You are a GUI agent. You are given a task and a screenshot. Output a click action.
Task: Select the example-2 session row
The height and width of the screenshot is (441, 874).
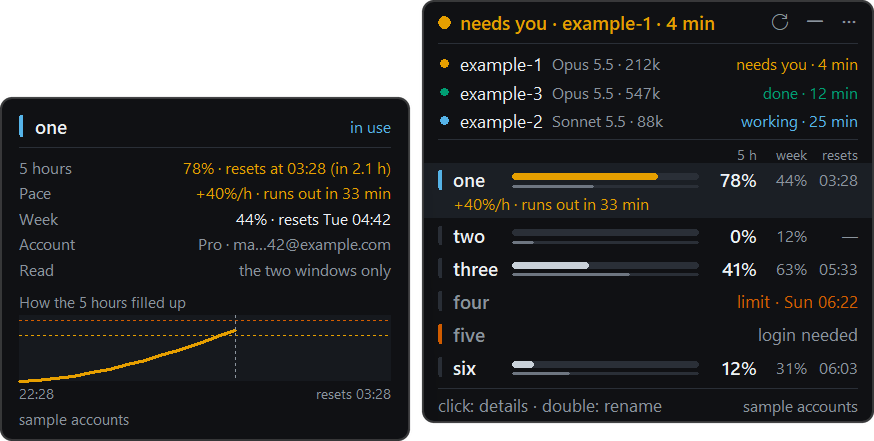648,122
